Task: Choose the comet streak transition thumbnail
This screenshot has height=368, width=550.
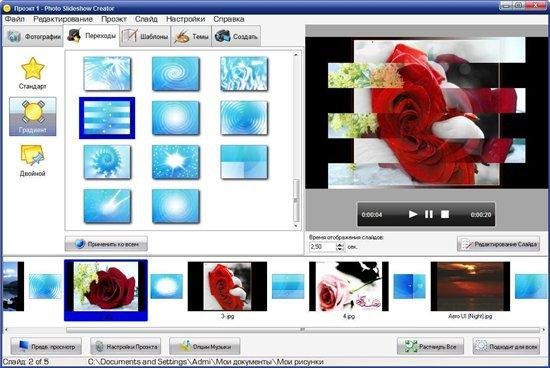Action: (107, 207)
